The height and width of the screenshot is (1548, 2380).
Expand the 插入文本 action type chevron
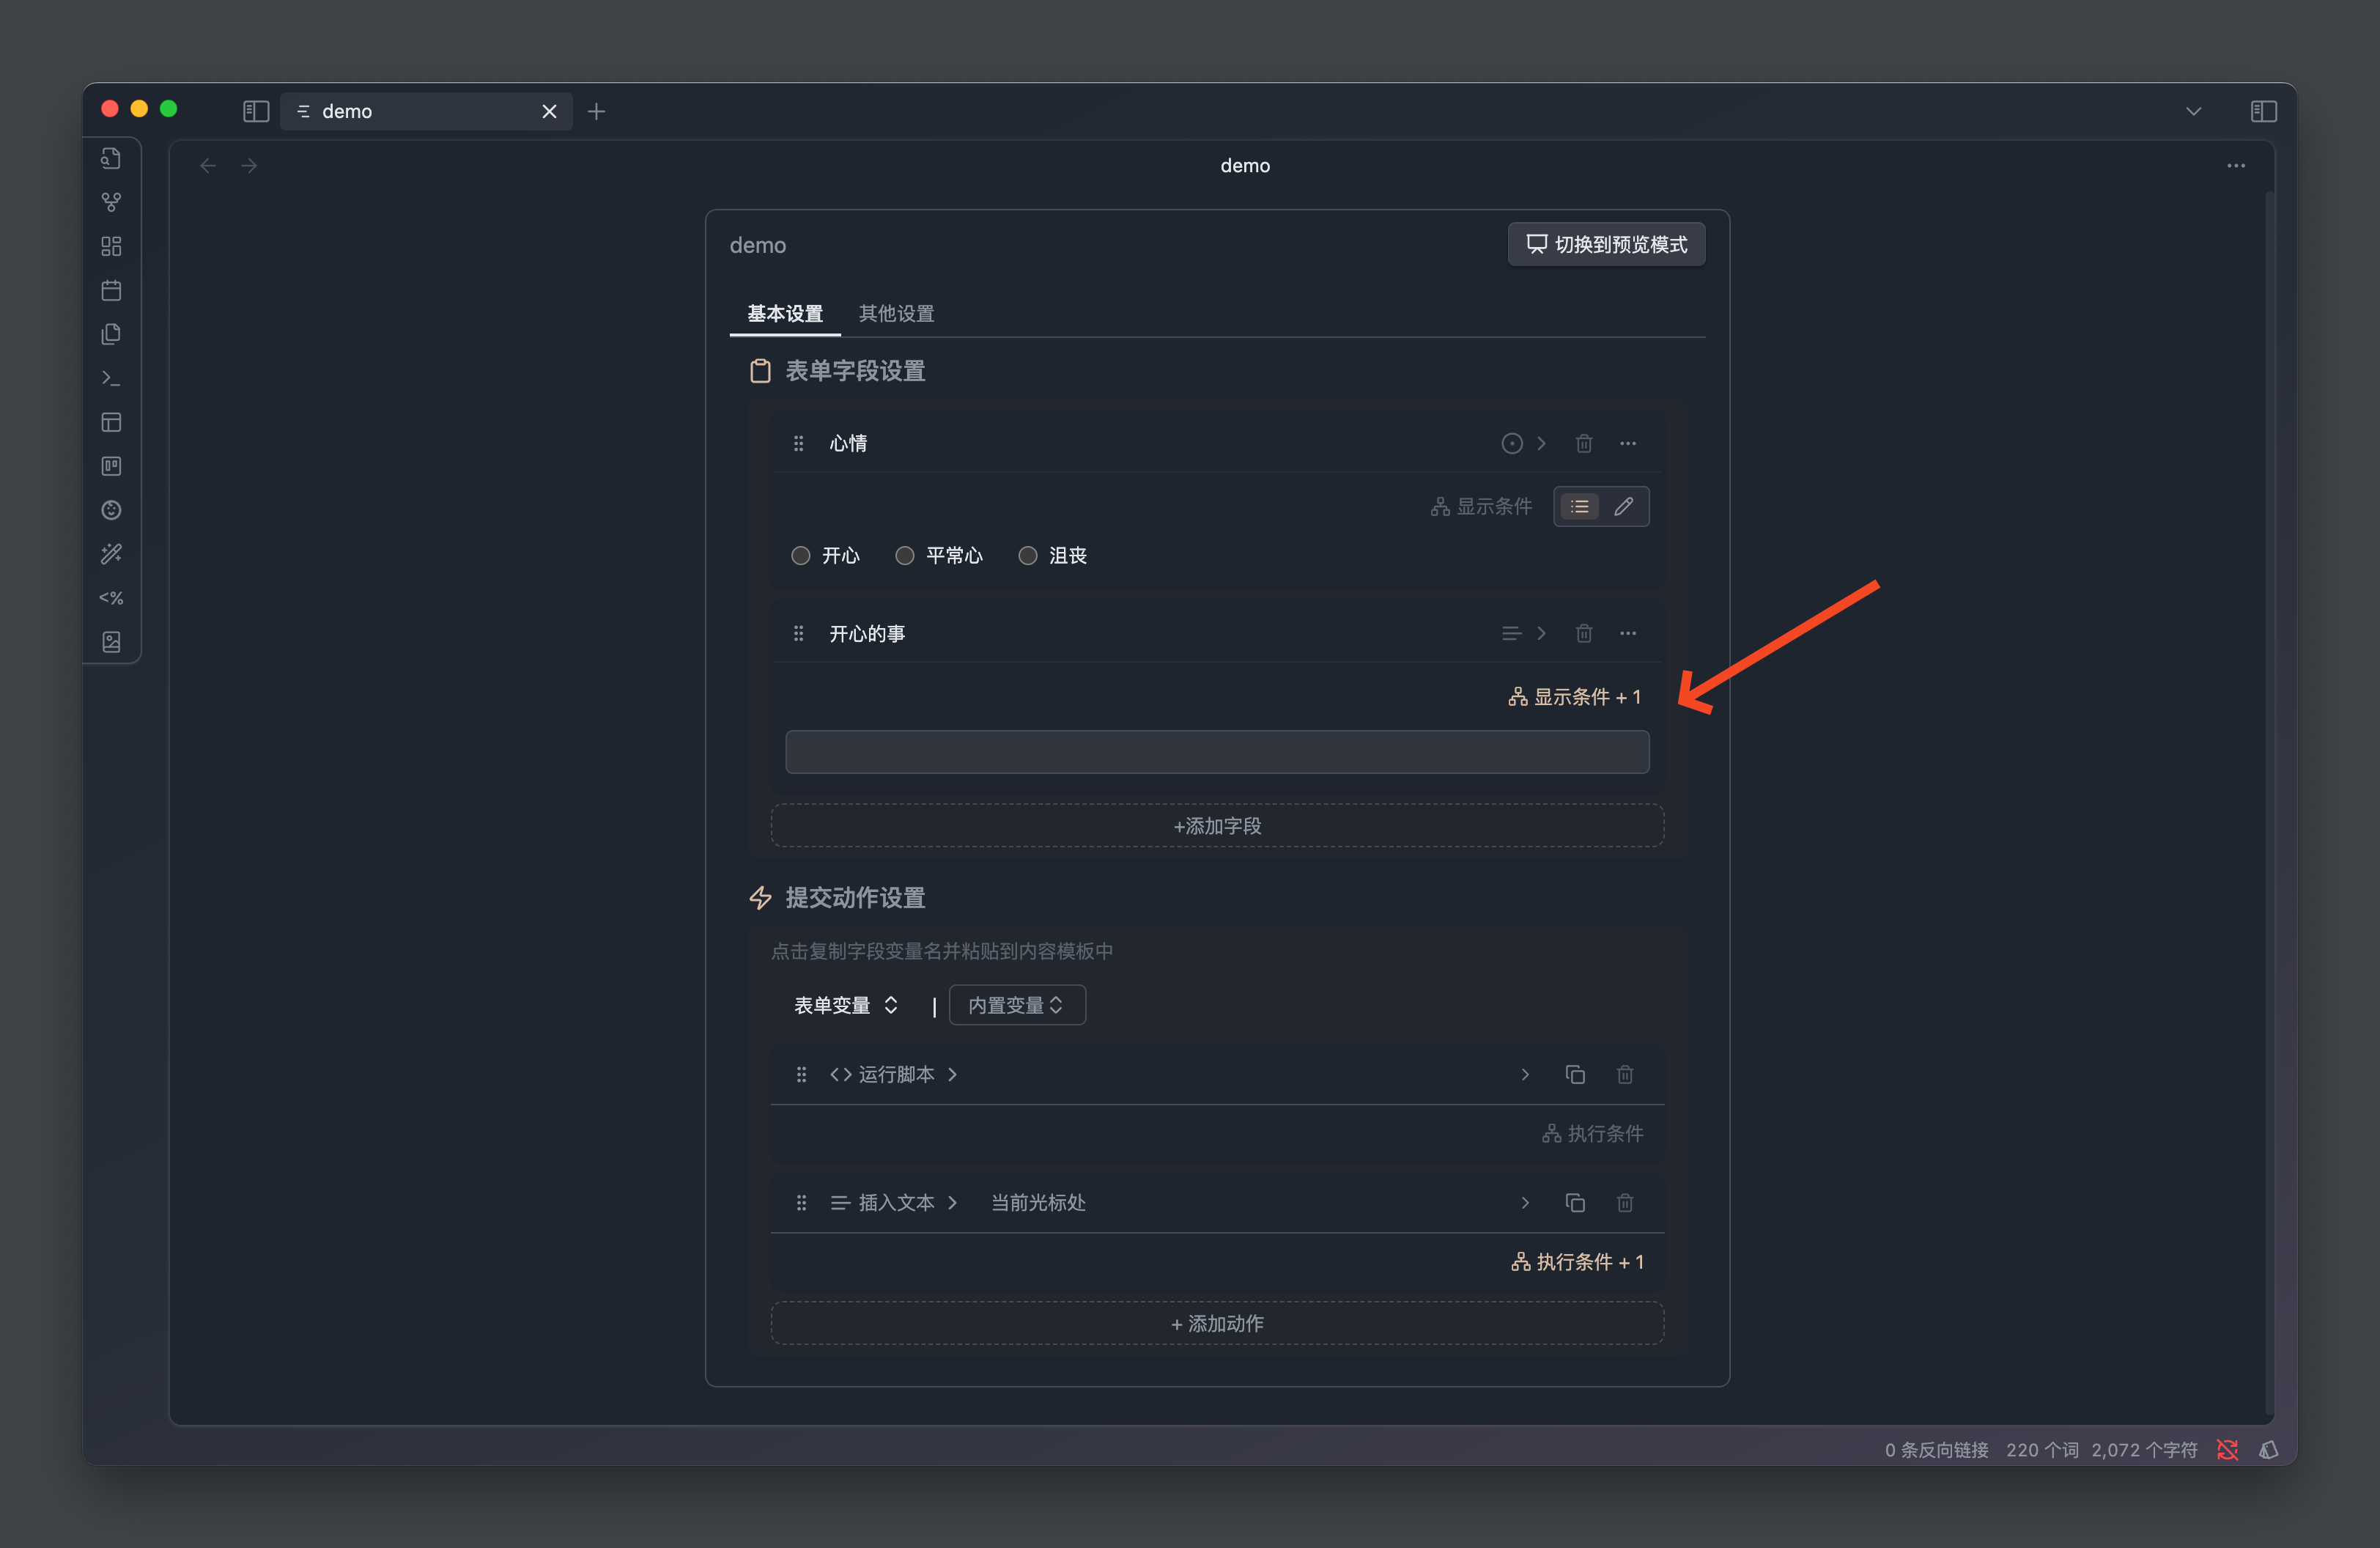[952, 1202]
